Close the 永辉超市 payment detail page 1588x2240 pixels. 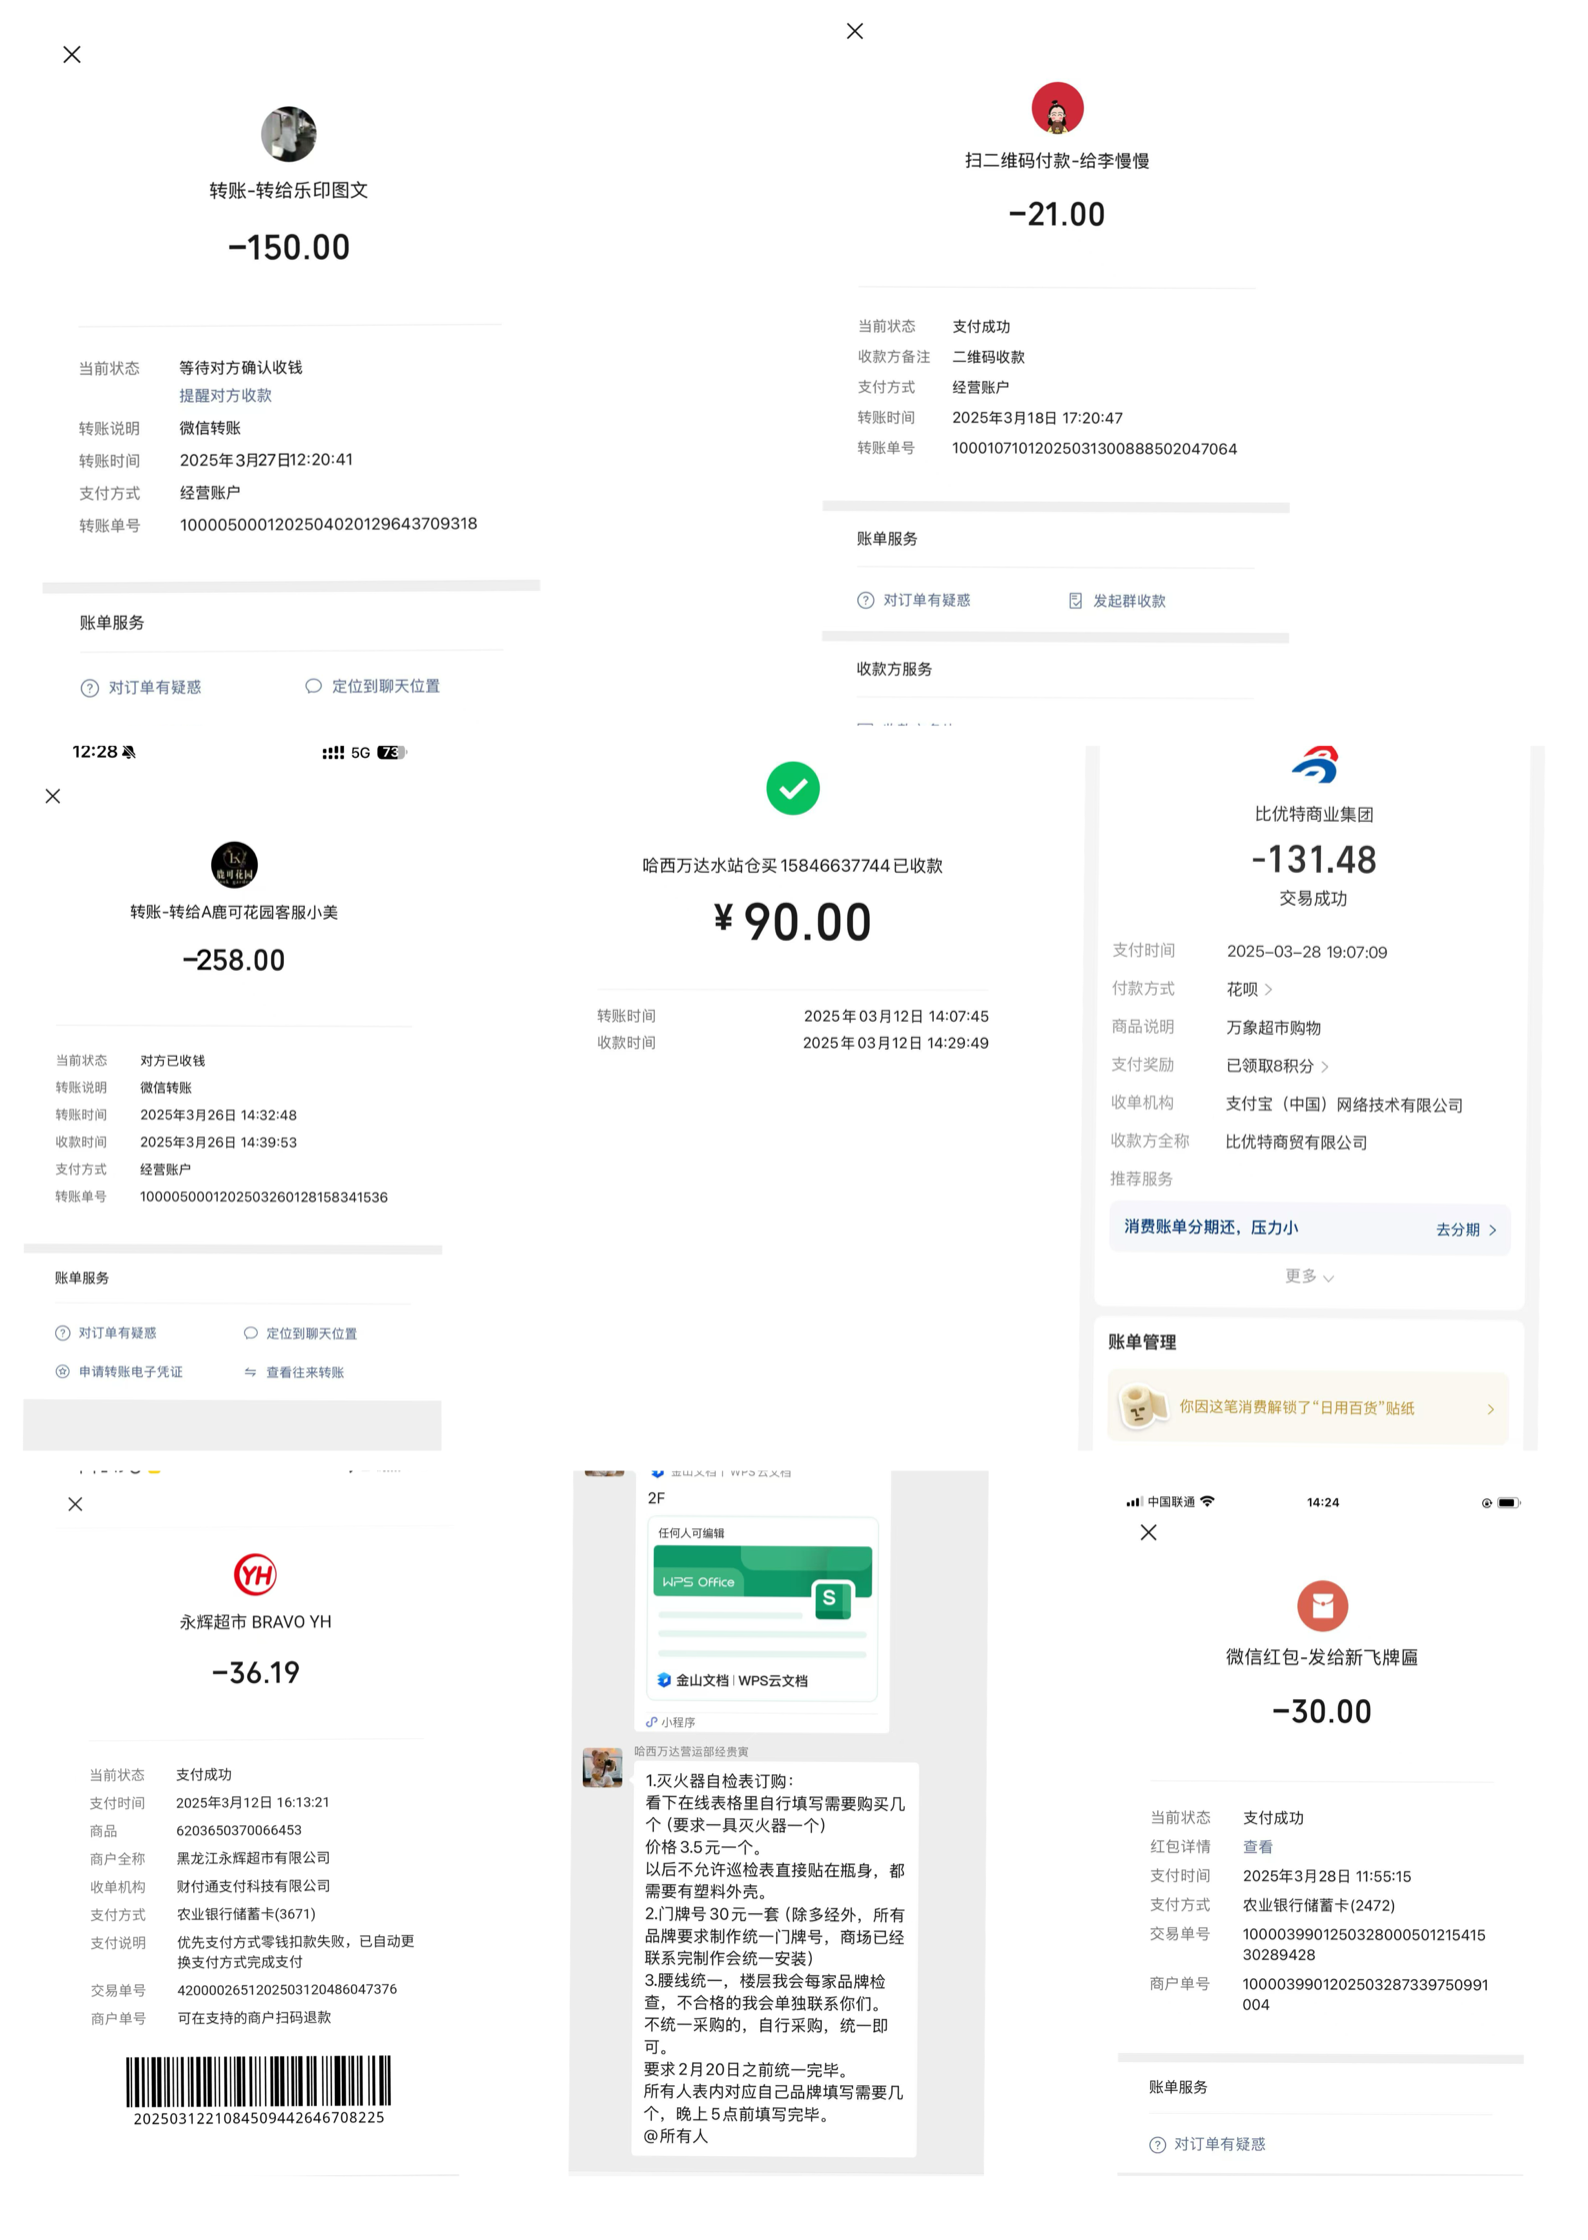click(x=75, y=1504)
